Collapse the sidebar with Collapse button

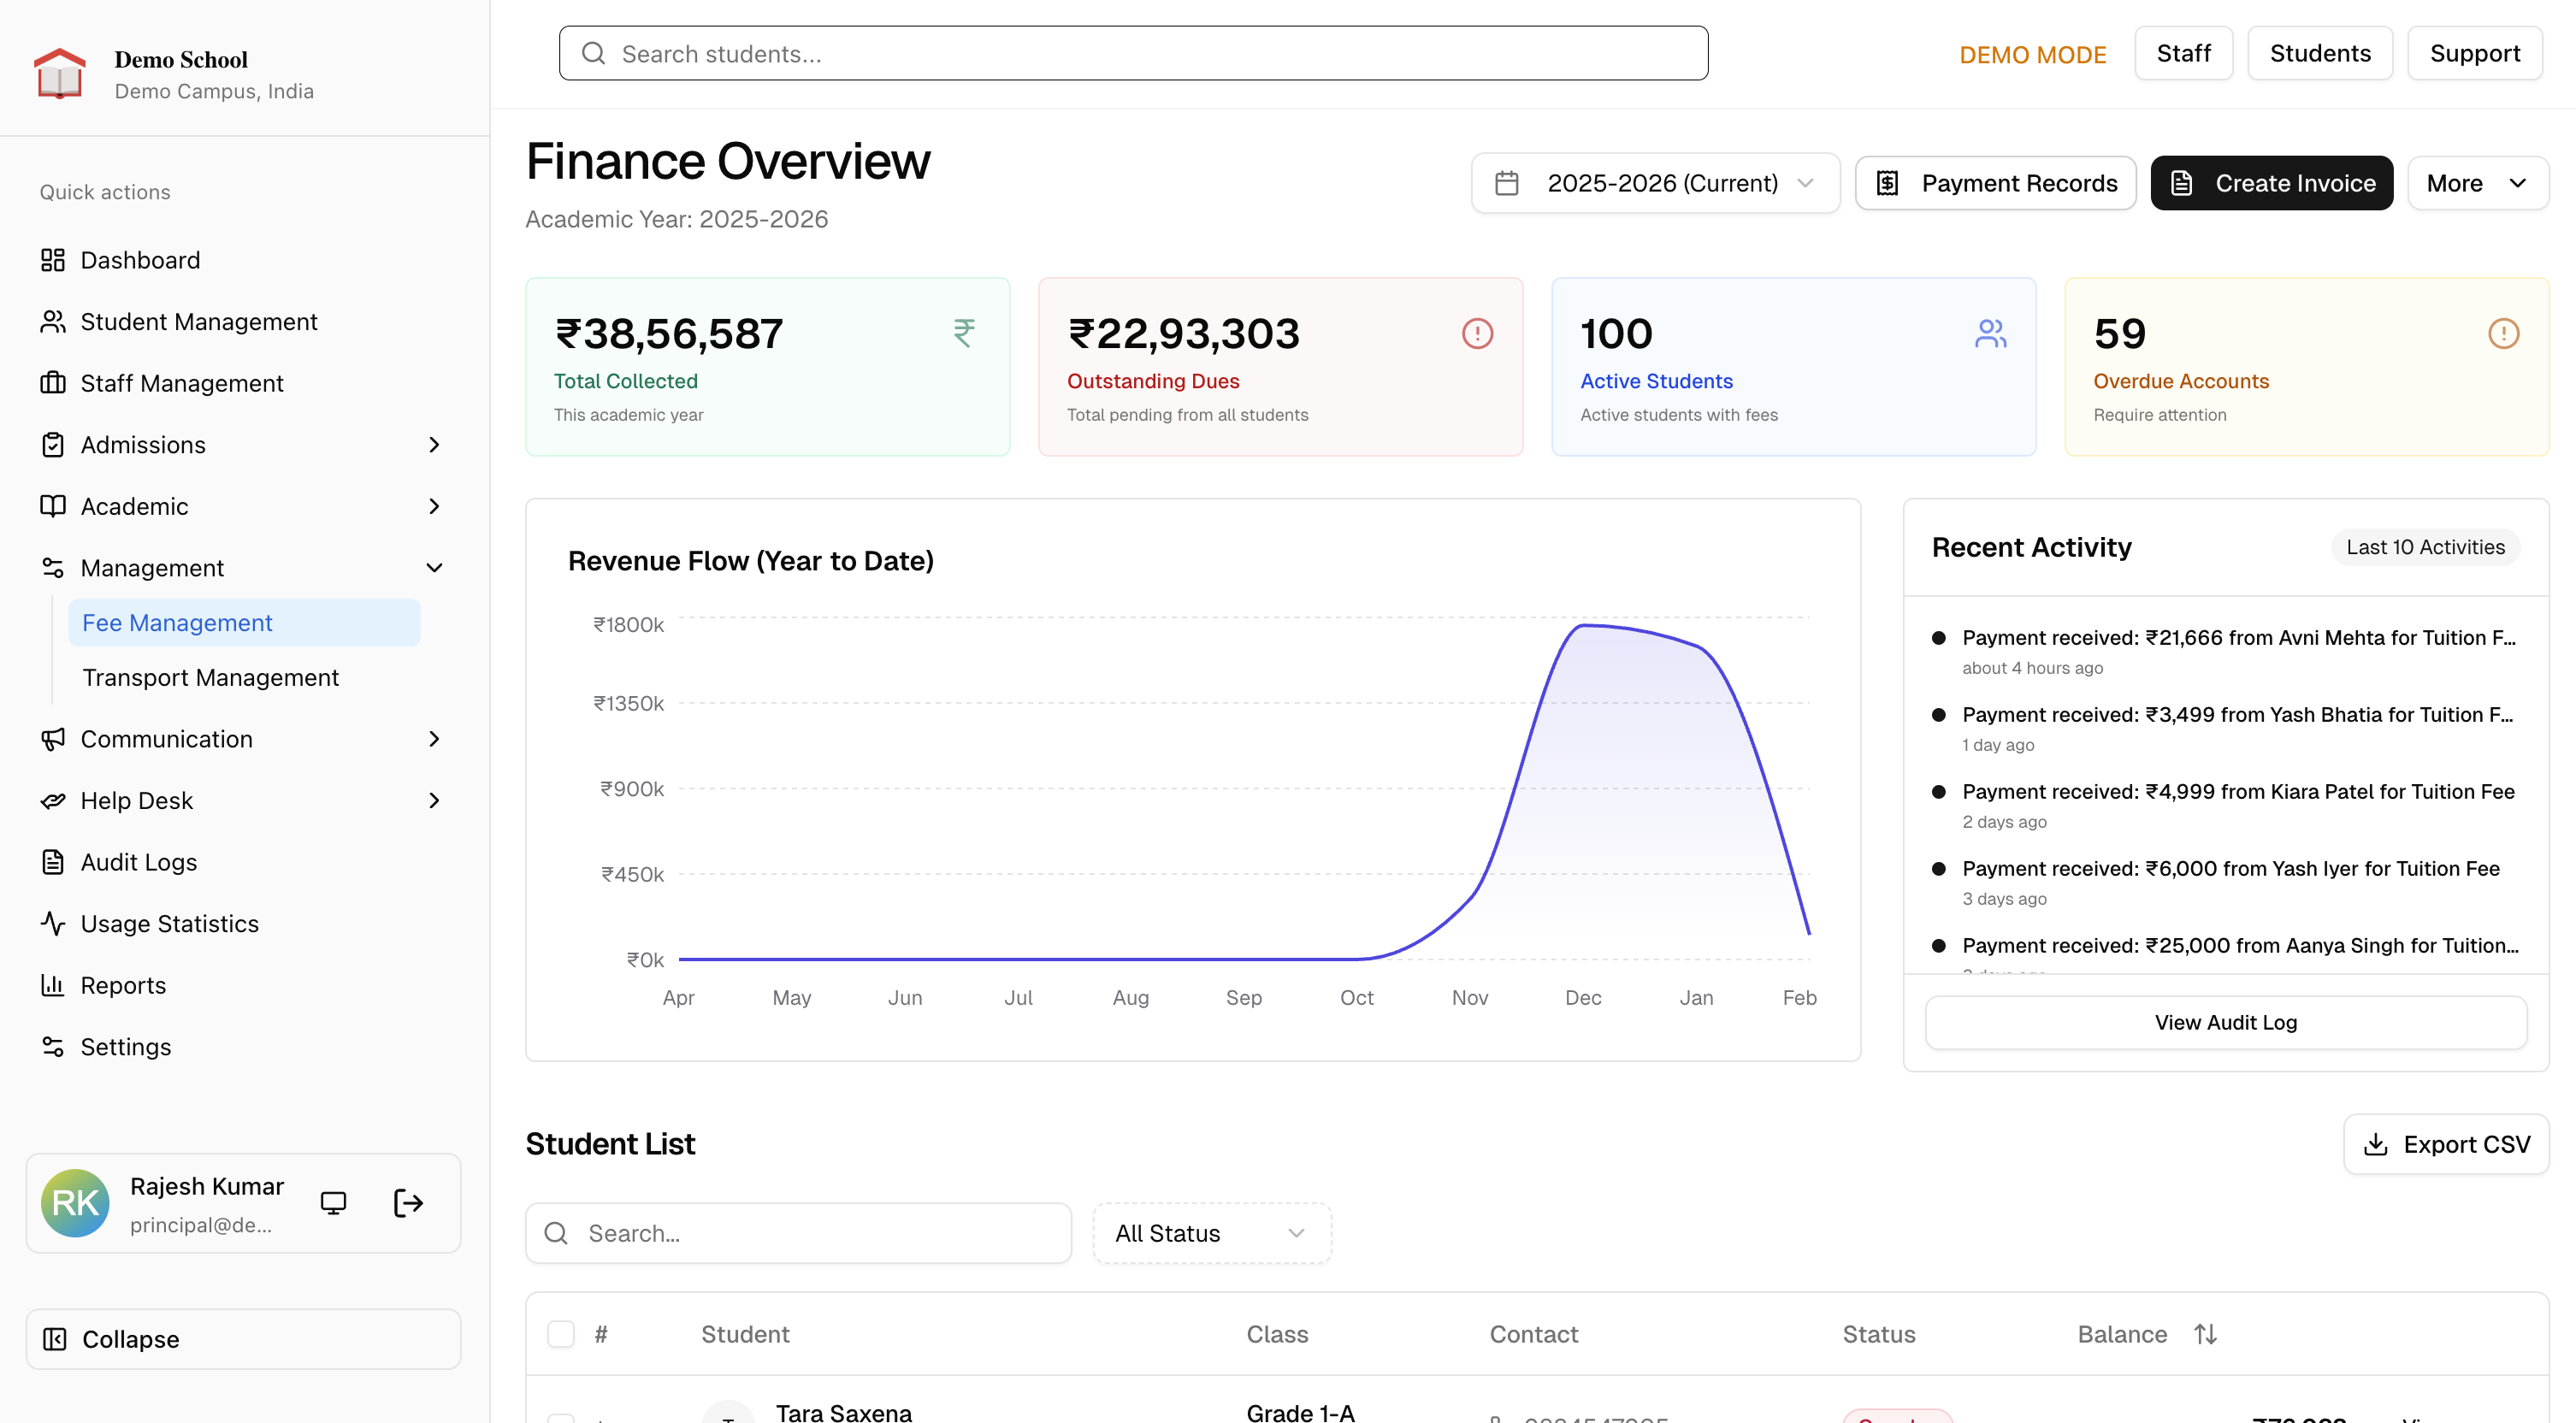click(243, 1339)
